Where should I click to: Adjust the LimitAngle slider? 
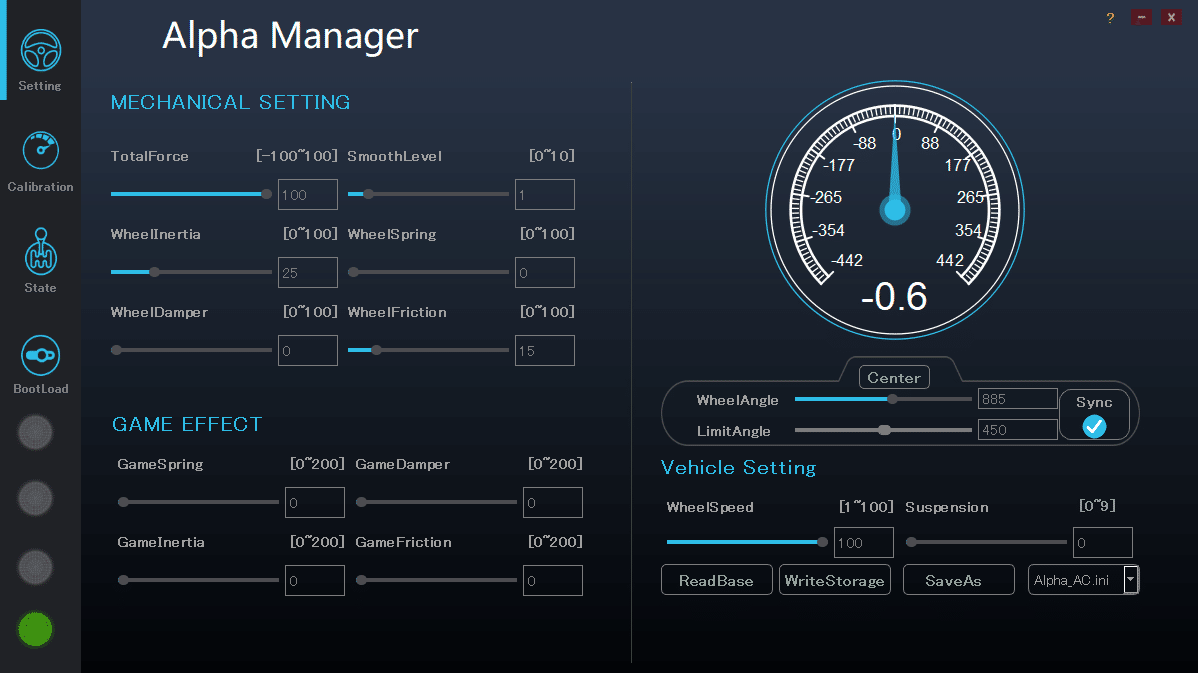pos(883,430)
